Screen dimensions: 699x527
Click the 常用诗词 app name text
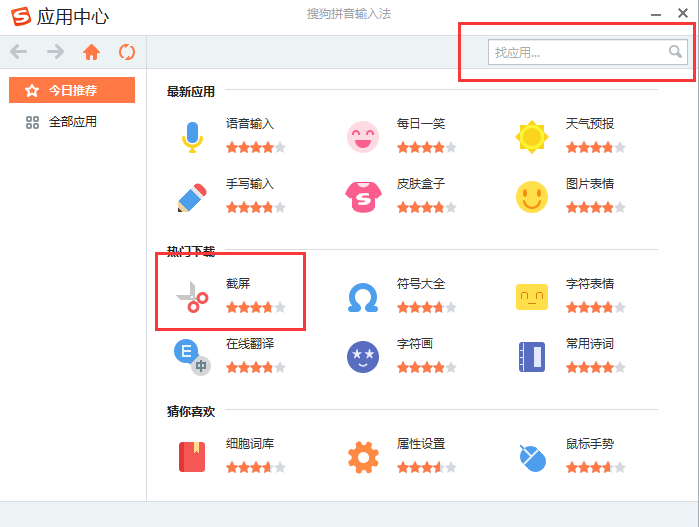point(590,343)
